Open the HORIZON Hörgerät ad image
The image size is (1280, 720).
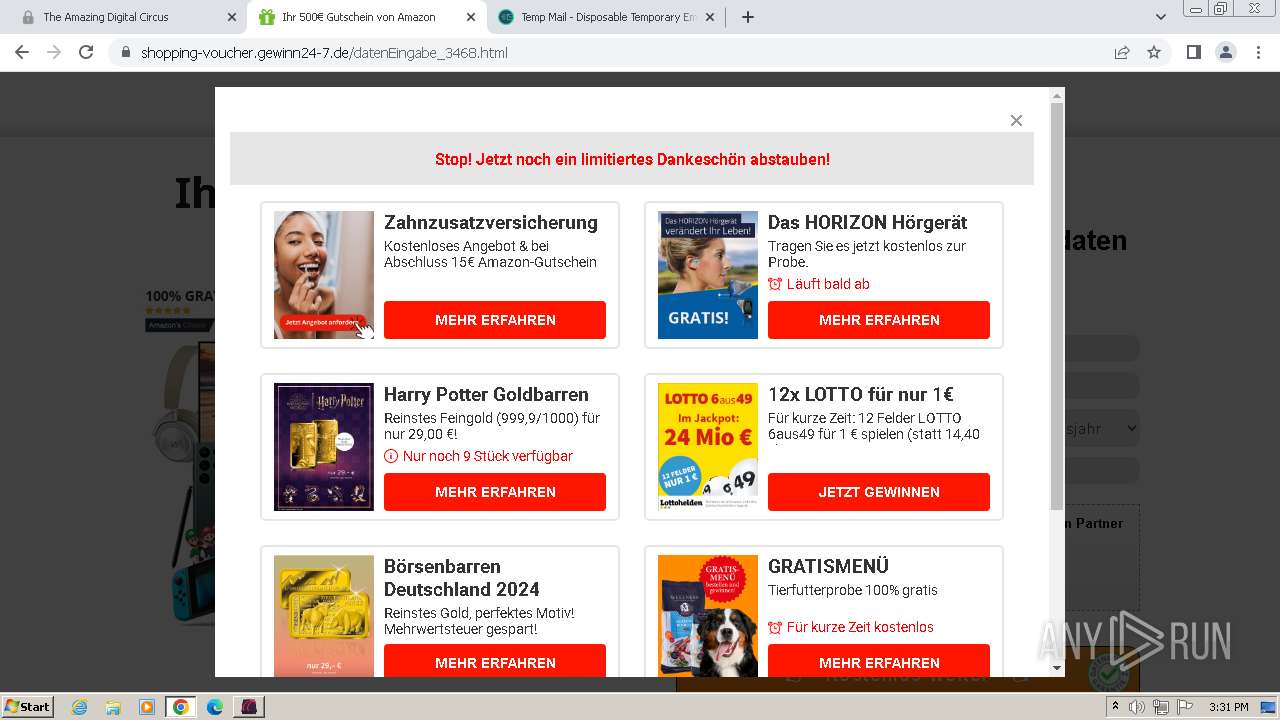tap(708, 275)
